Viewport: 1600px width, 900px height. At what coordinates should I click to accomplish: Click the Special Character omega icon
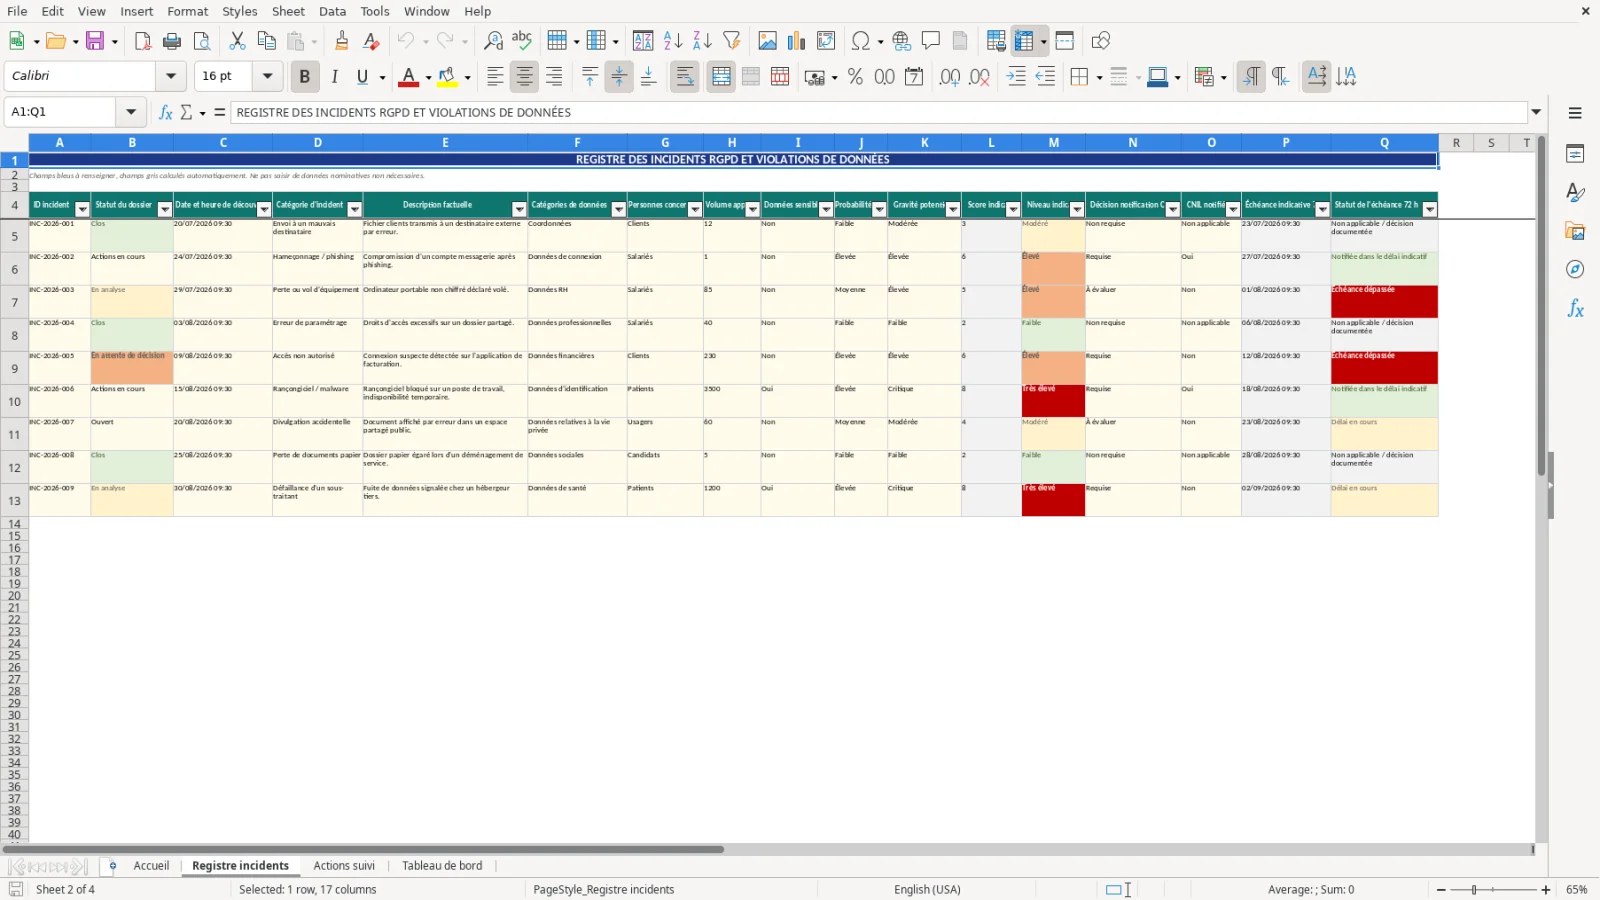pos(860,41)
